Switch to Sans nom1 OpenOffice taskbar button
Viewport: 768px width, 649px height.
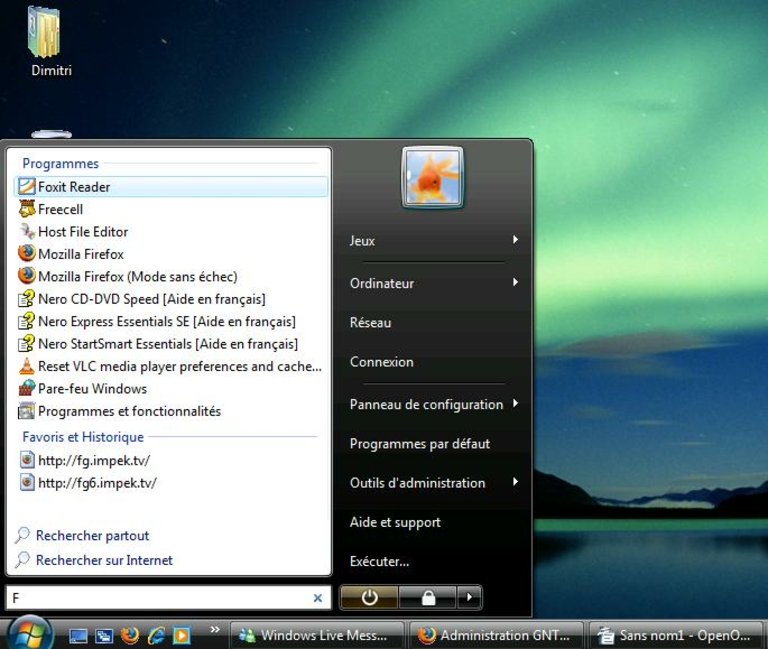coord(676,636)
